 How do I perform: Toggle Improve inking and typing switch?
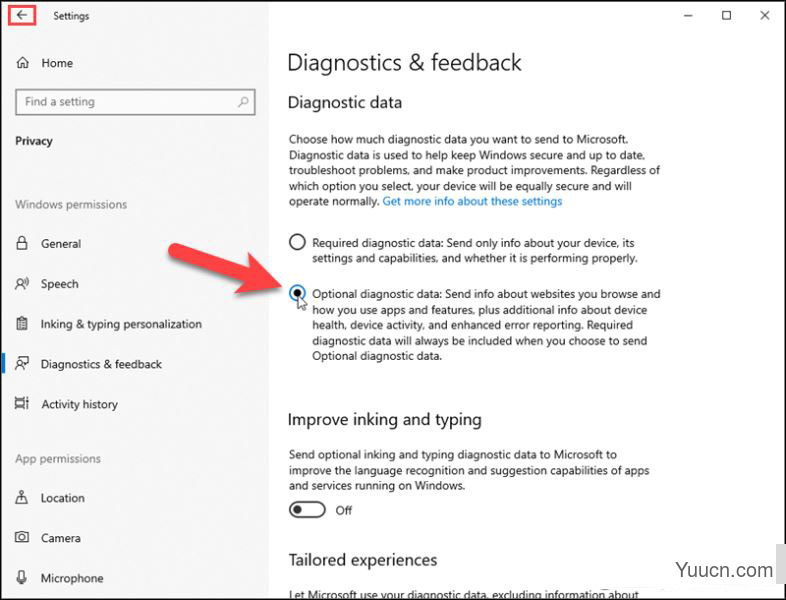tap(307, 510)
